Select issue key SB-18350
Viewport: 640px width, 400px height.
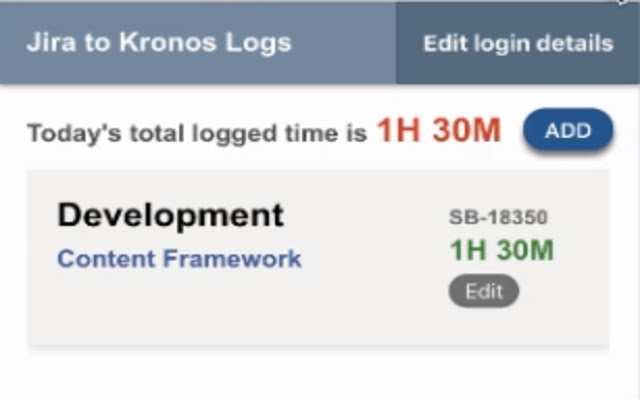498,217
